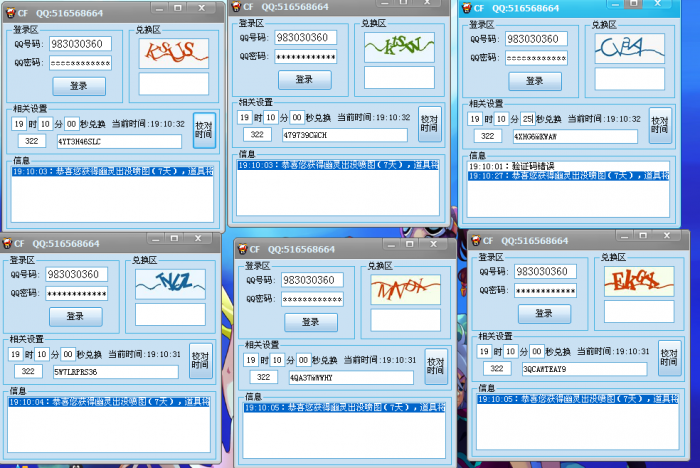Select the highlighted 19:10:27 log entry
700x468 pixels.
click(568, 176)
